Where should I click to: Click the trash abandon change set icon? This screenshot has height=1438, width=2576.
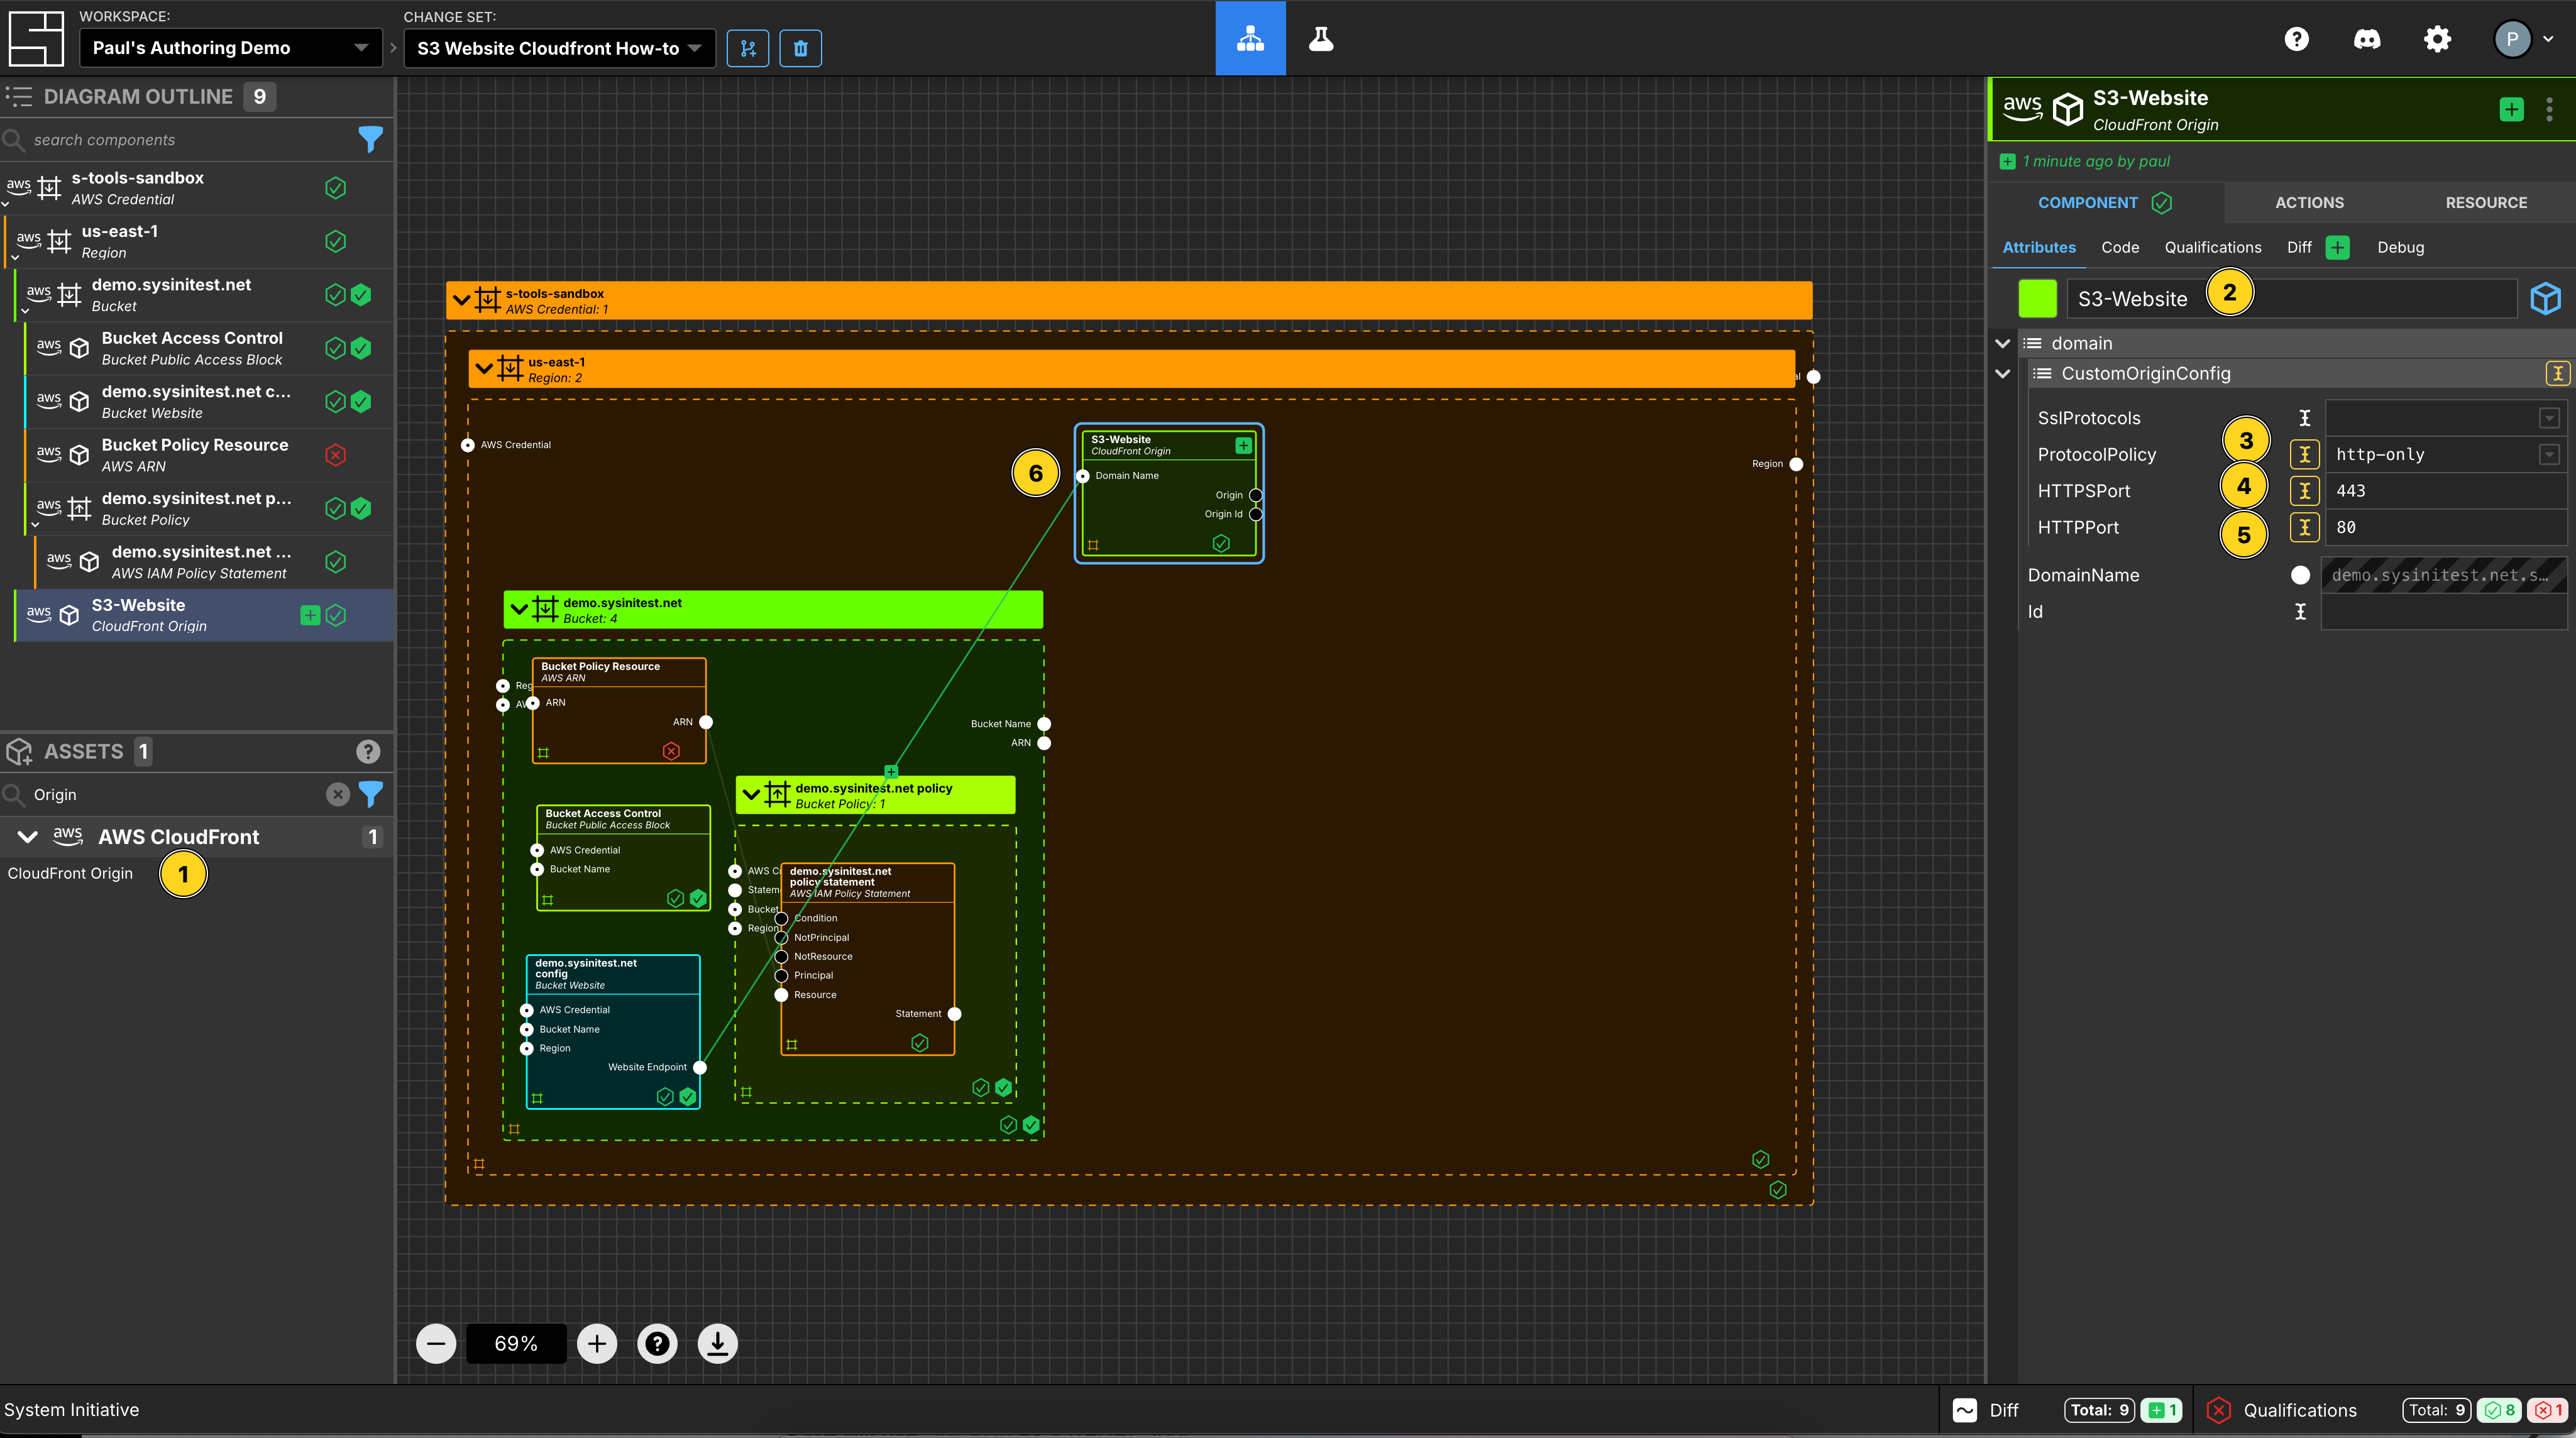point(800,48)
